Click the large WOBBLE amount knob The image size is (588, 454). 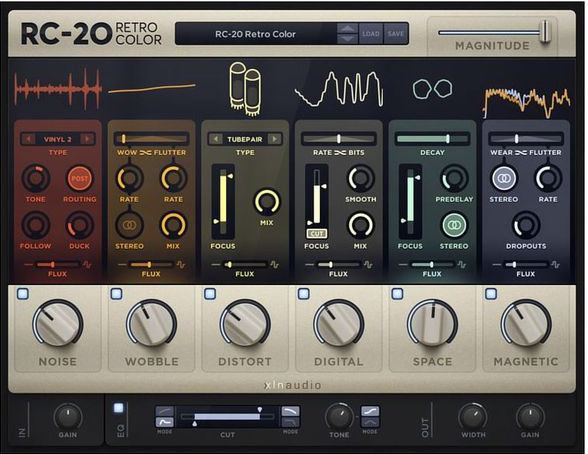tap(152, 323)
